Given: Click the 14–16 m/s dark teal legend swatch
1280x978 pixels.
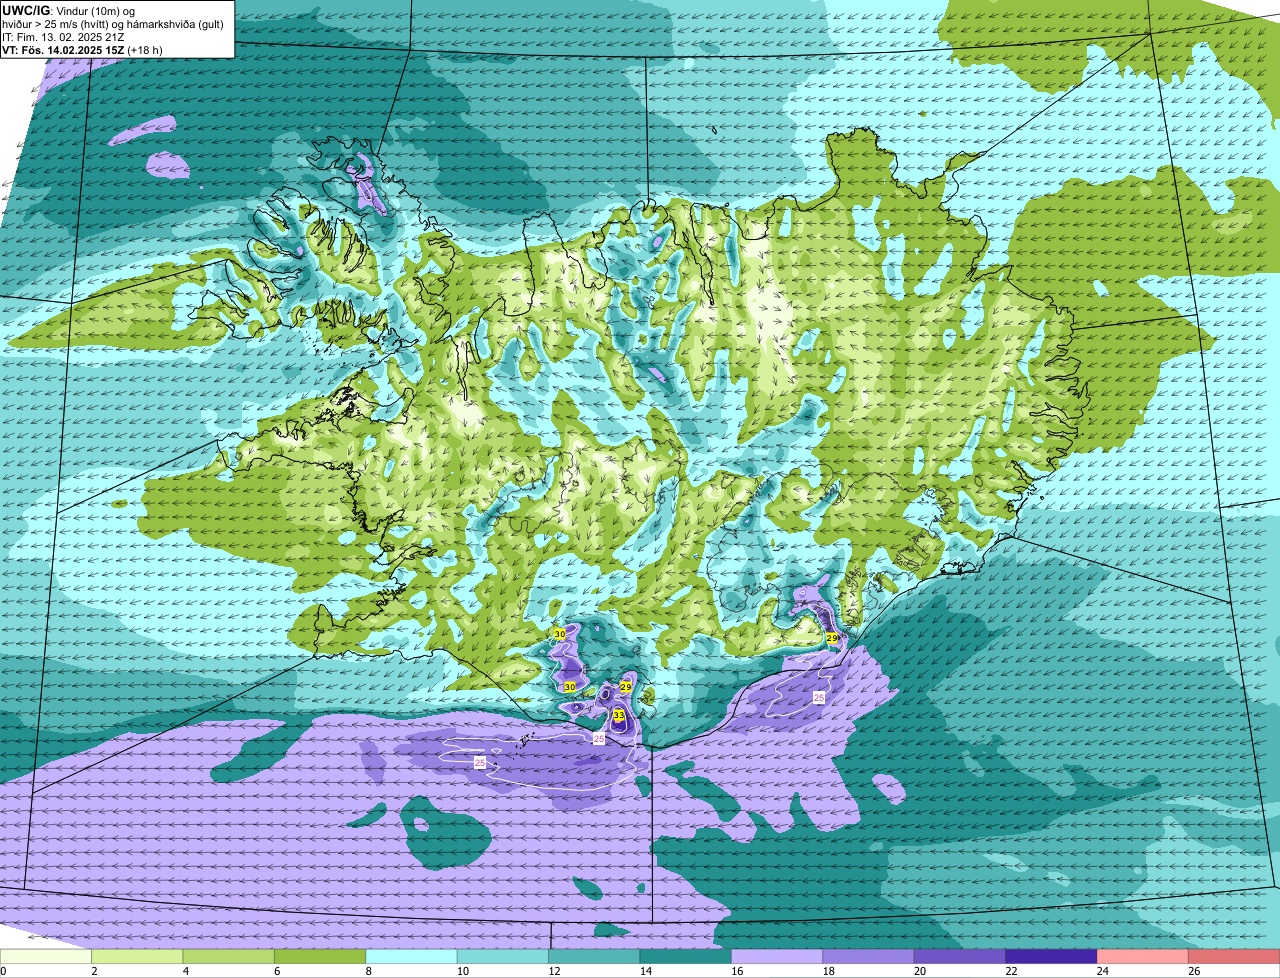Looking at the screenshot, I should [686, 956].
